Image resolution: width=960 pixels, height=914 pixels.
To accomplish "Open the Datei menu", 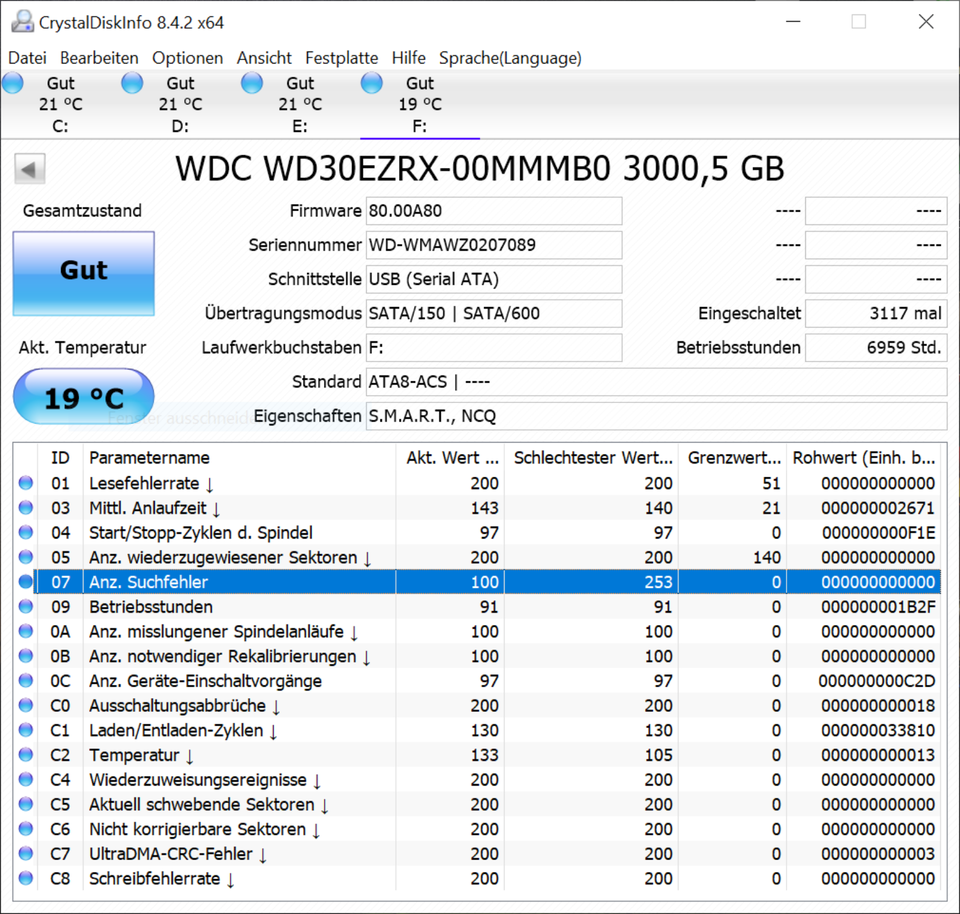I will [x=27, y=58].
